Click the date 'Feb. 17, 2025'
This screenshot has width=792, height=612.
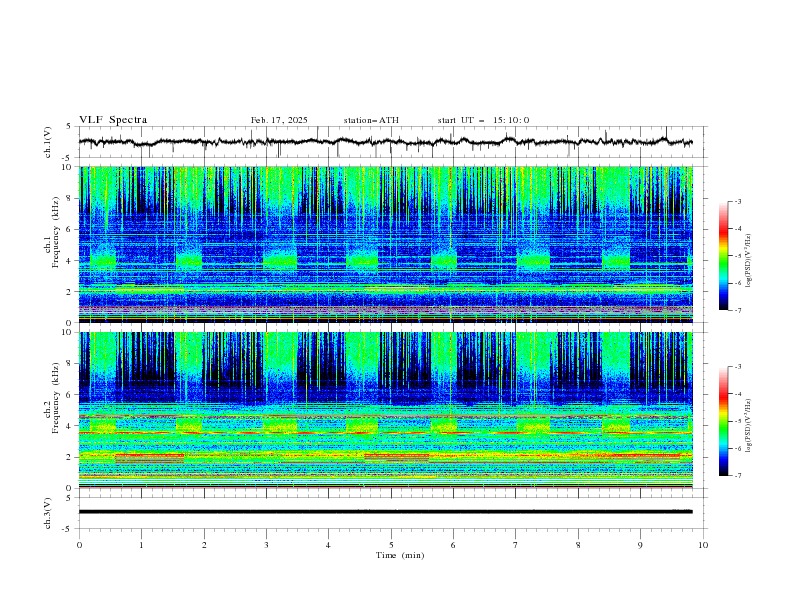pos(279,120)
